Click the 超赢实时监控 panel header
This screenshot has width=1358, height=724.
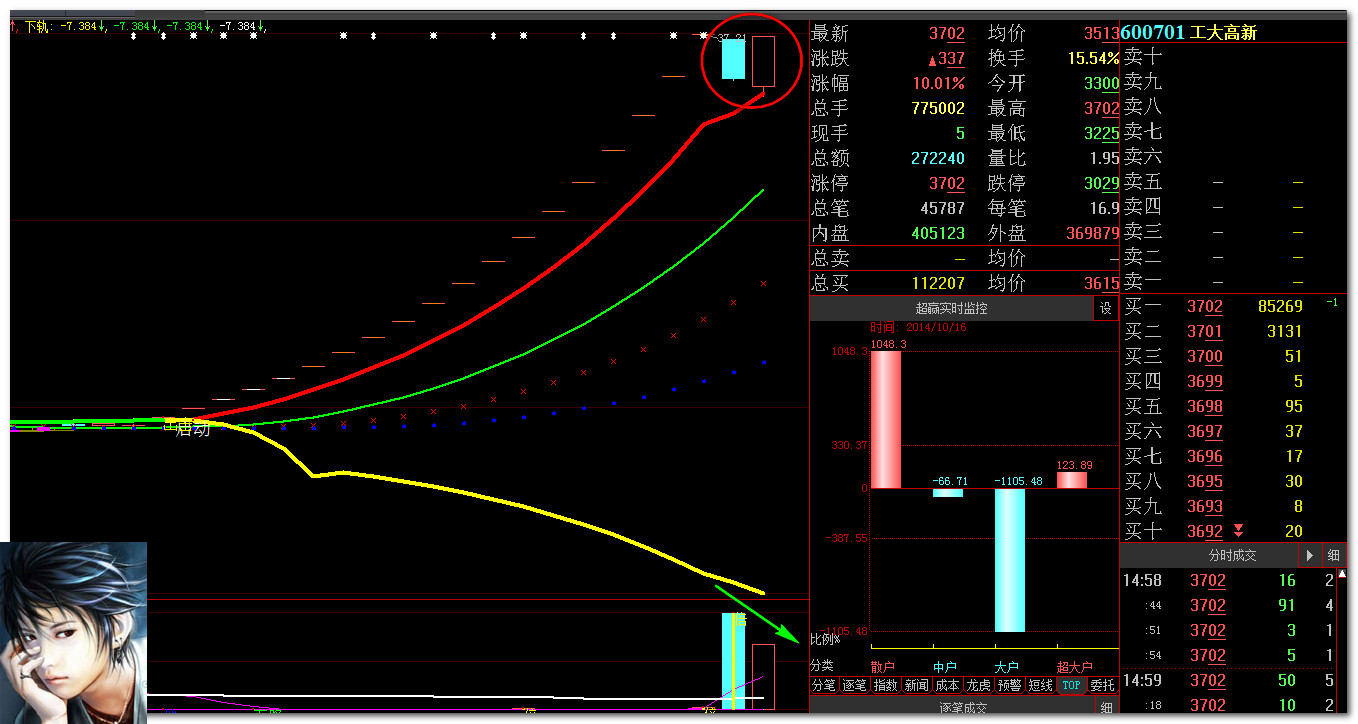click(951, 308)
